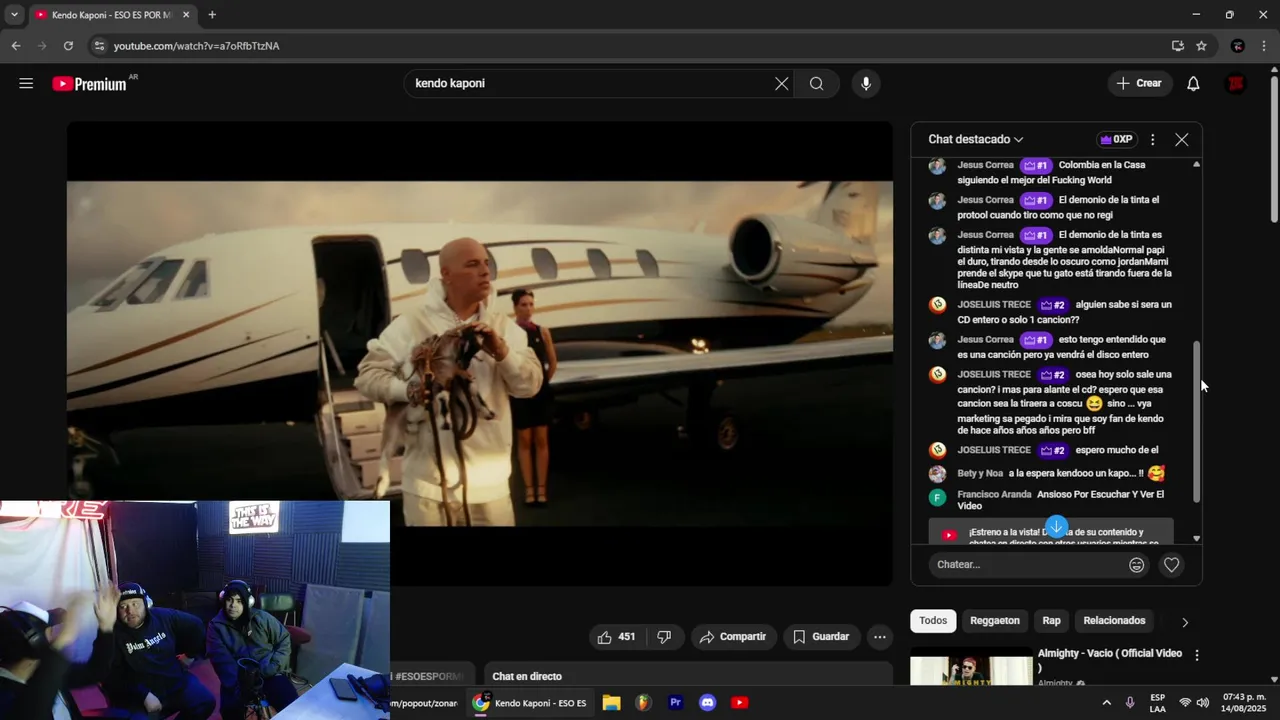Open more video actions ellipsis
Image resolution: width=1280 pixels, height=720 pixels.
[x=880, y=637]
